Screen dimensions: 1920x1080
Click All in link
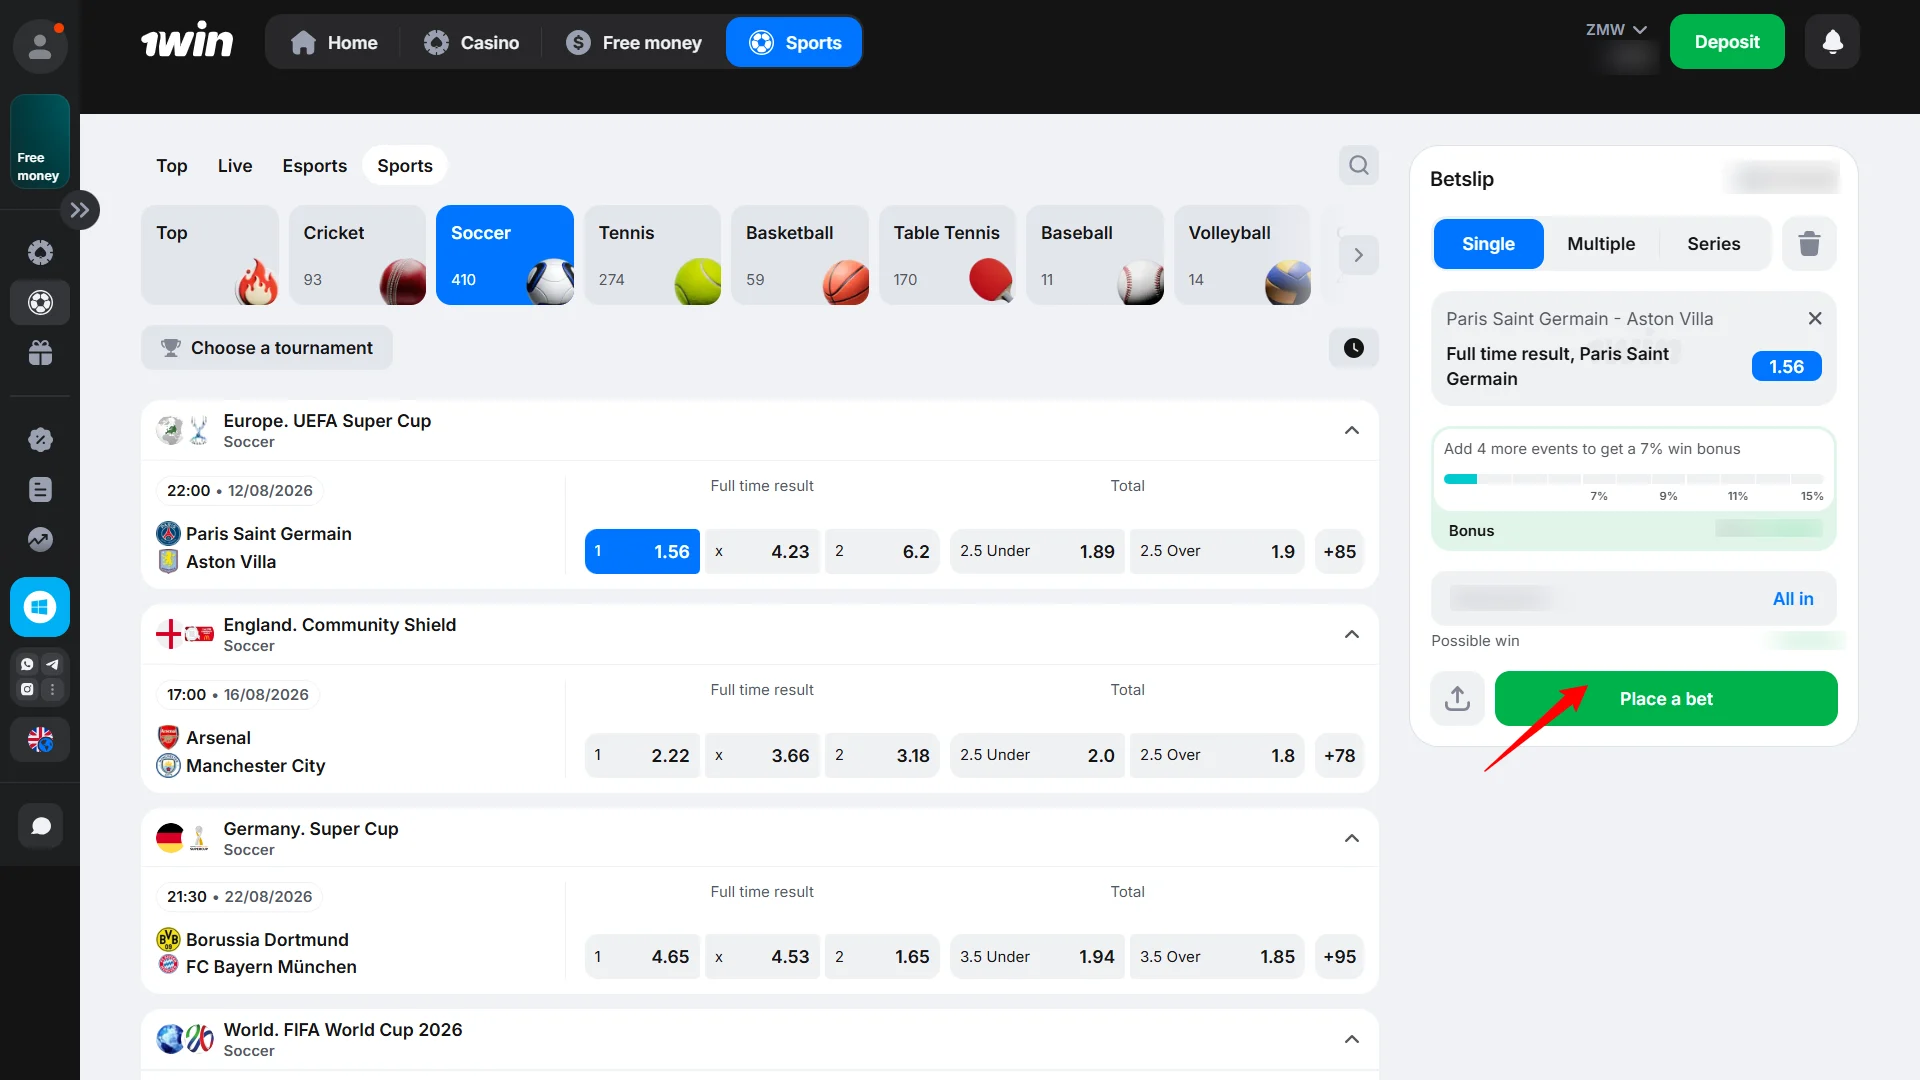1793,598
